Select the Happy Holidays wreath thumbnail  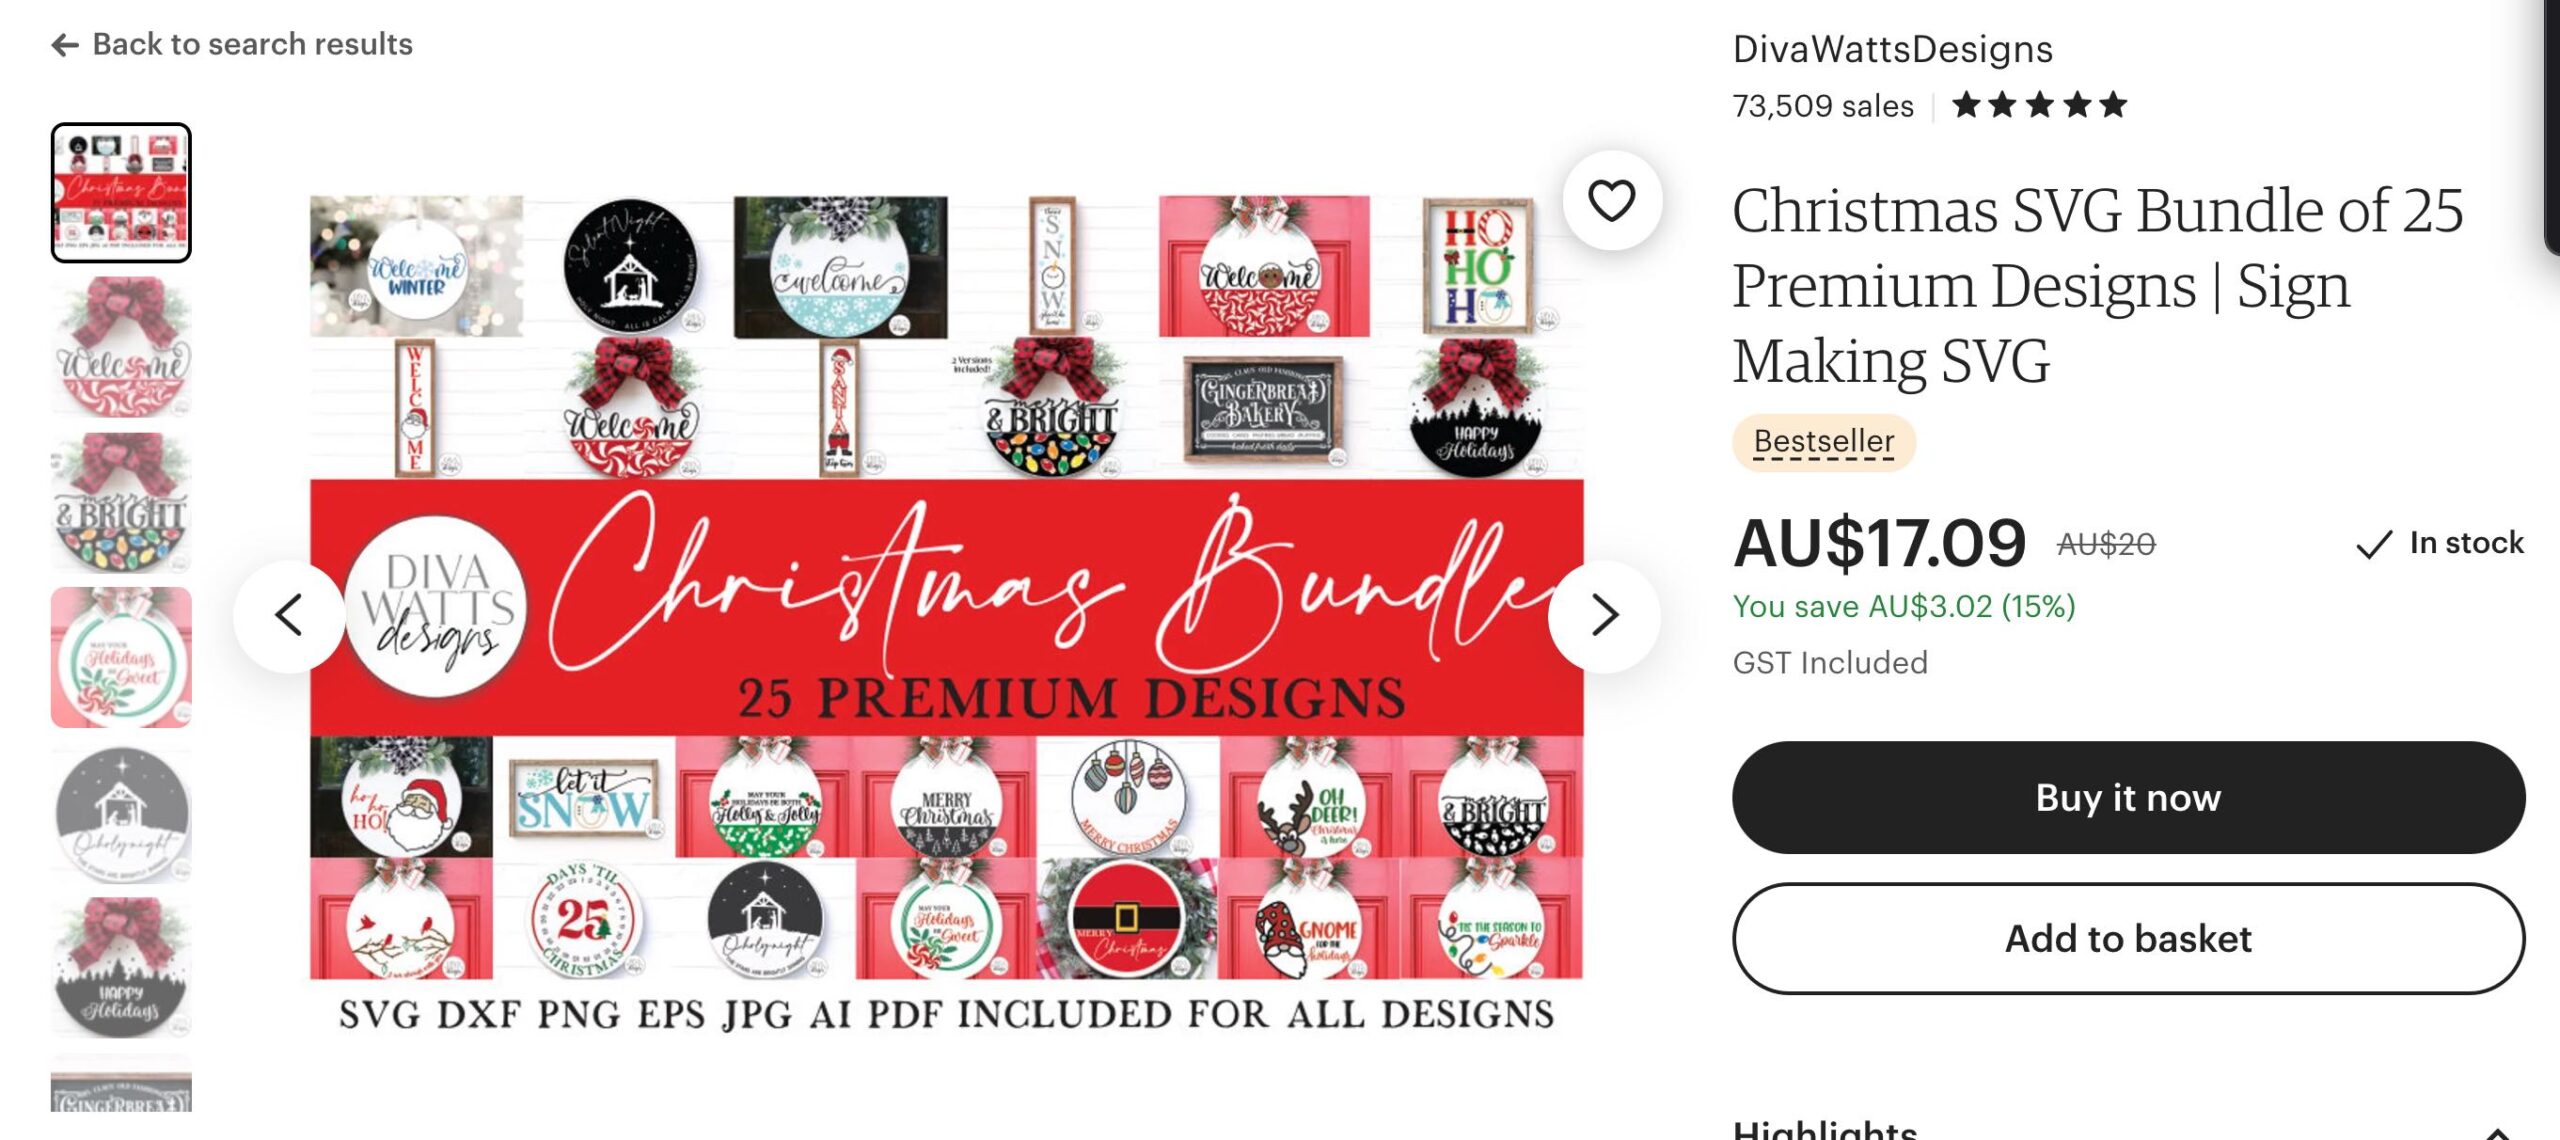click(121, 967)
